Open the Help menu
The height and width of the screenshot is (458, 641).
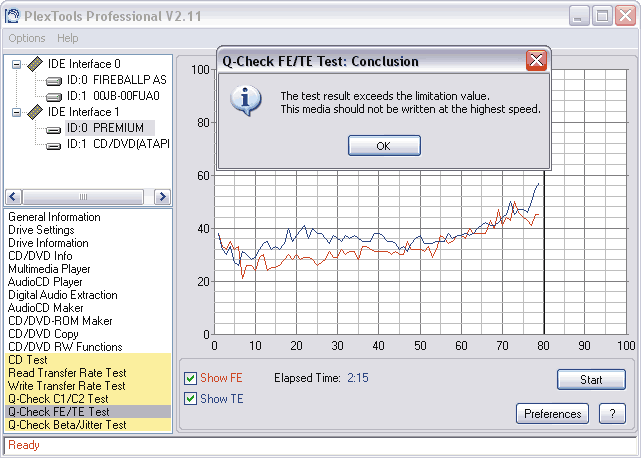click(67, 38)
